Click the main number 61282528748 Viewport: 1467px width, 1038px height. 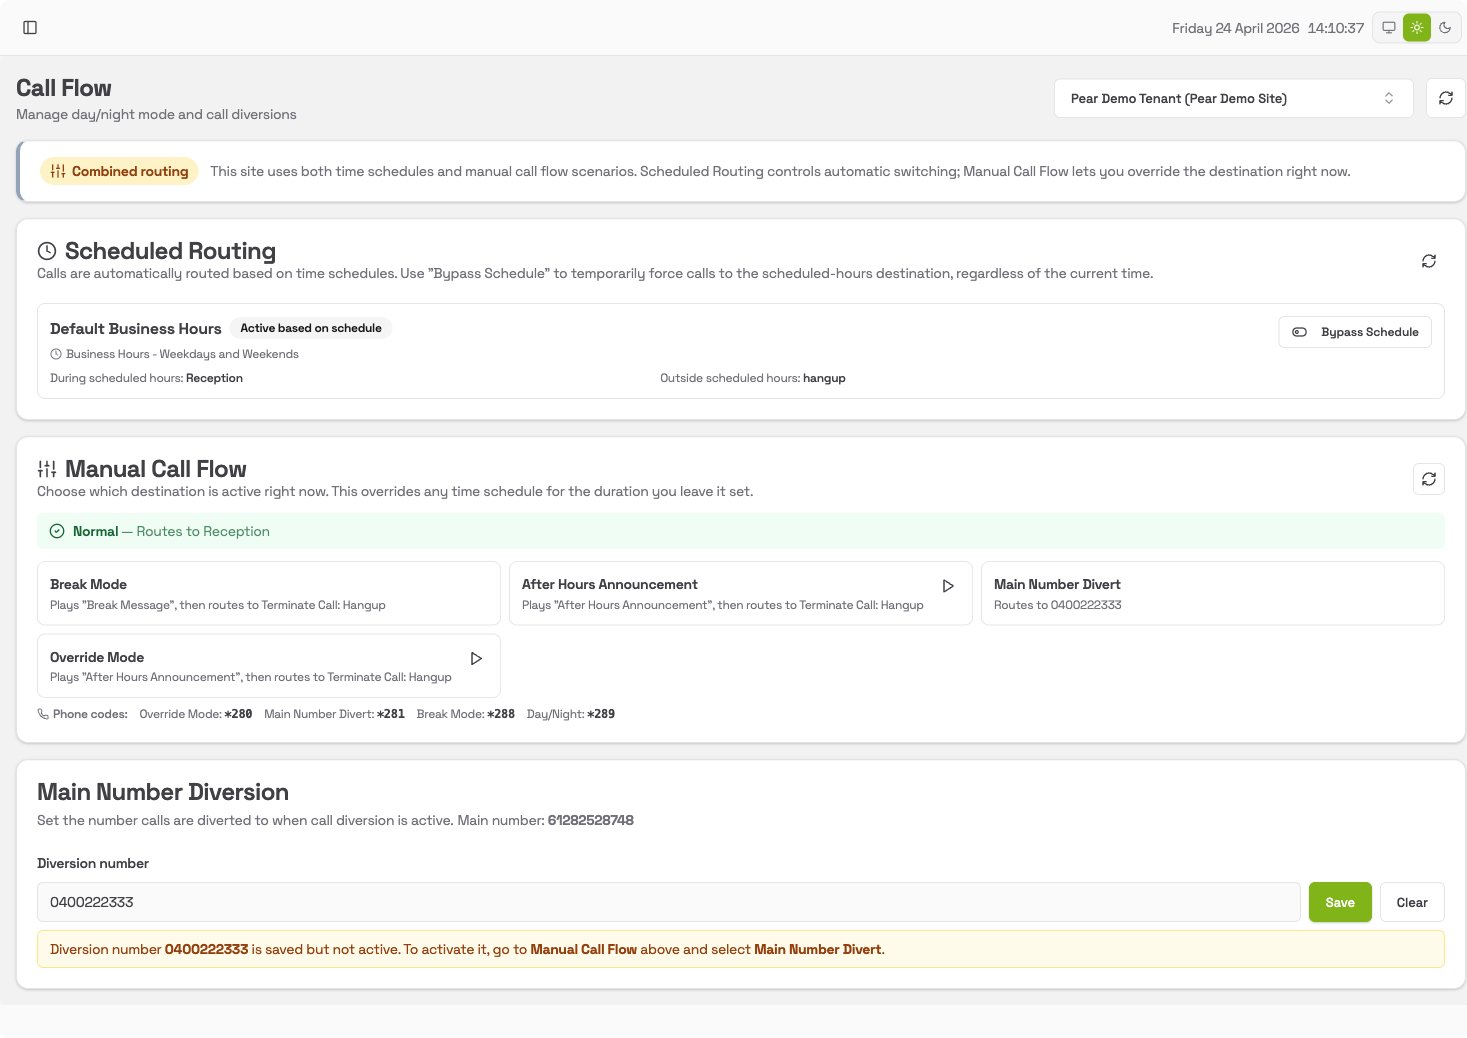click(x=591, y=820)
